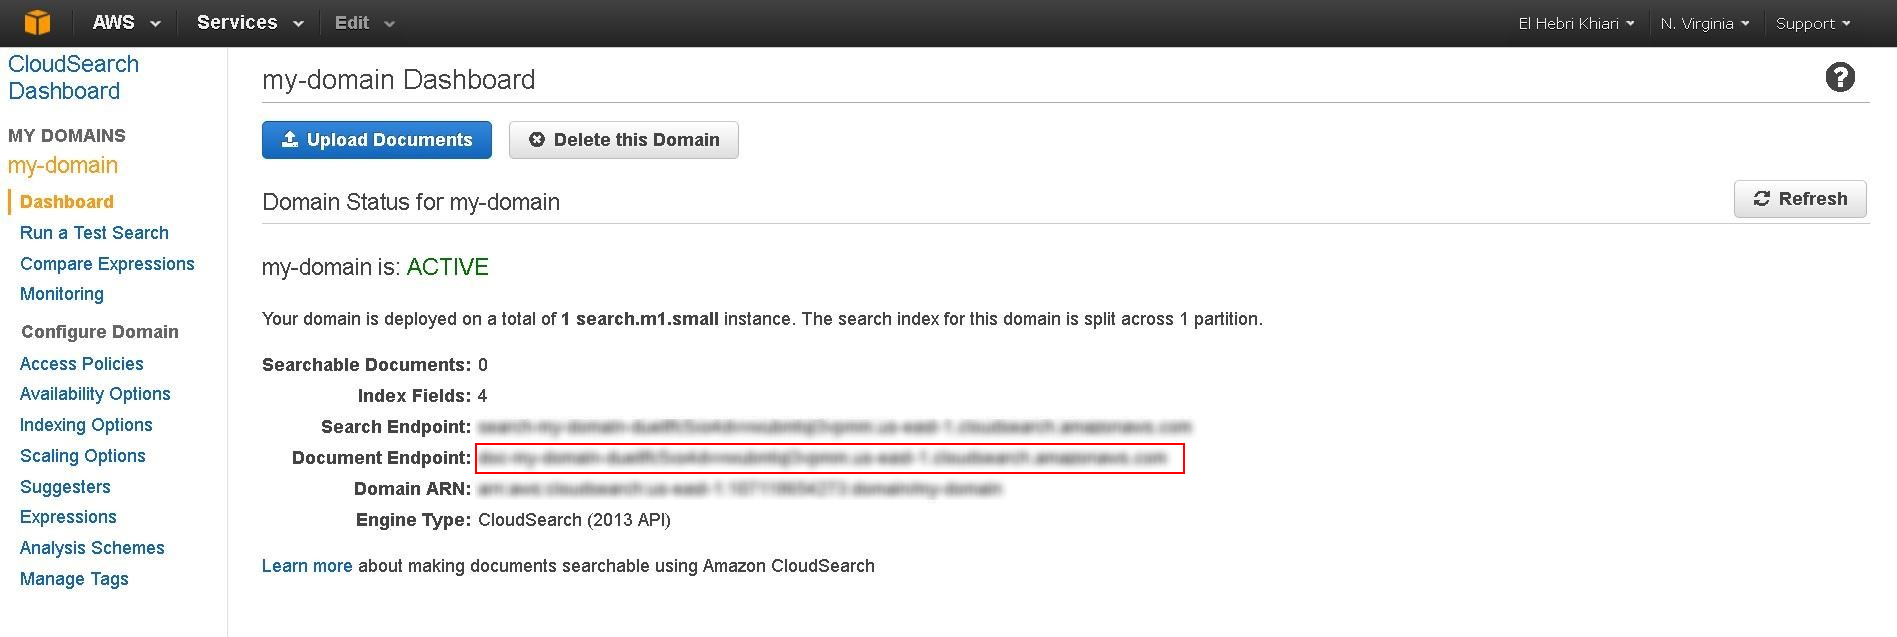Select Run a Test Search in sidebar
The height and width of the screenshot is (637, 1897).
(93, 232)
